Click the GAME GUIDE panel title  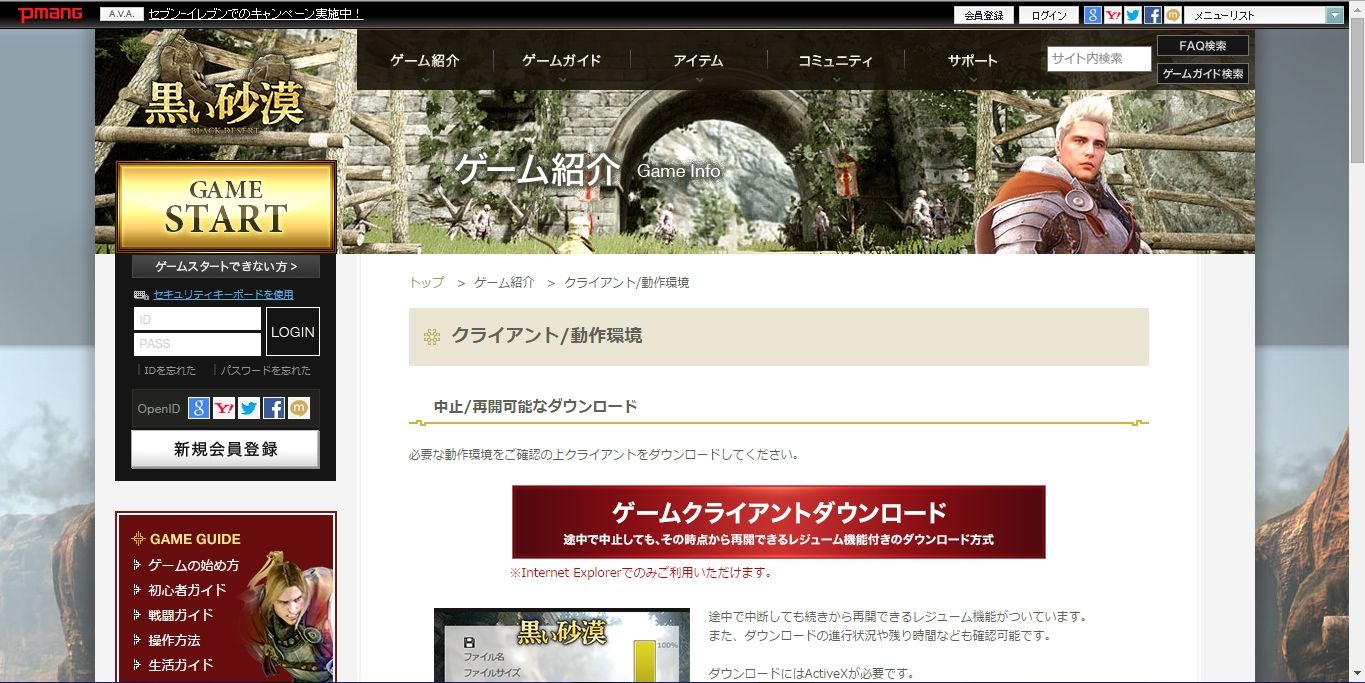(x=195, y=539)
